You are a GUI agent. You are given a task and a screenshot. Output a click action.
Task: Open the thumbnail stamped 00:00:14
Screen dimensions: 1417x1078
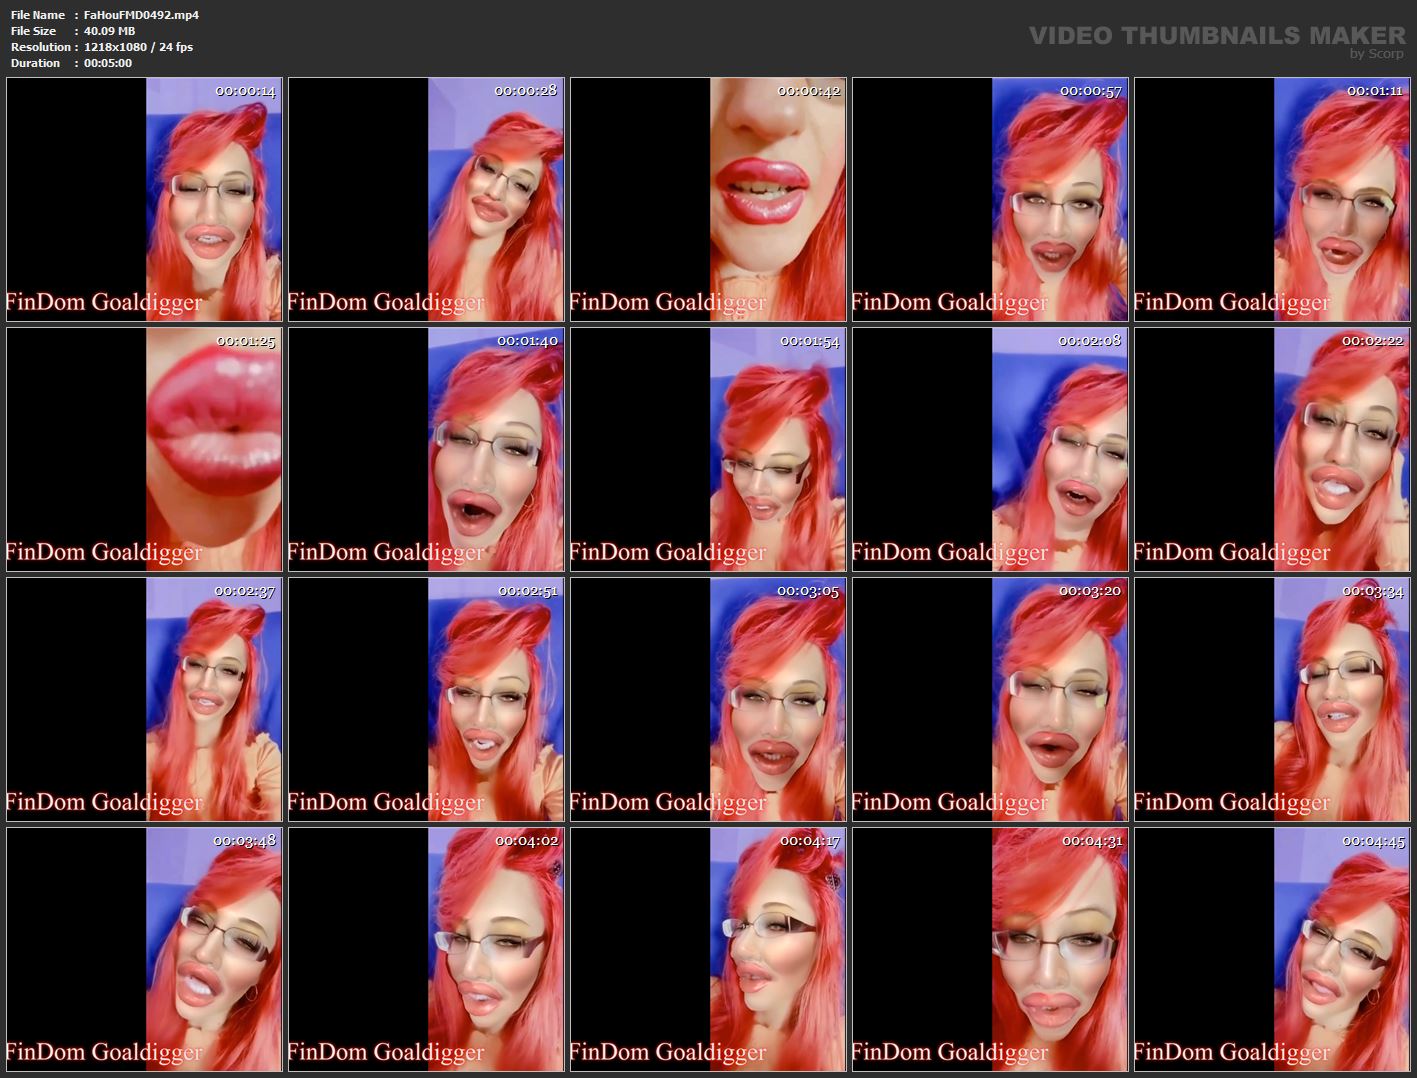(x=145, y=200)
